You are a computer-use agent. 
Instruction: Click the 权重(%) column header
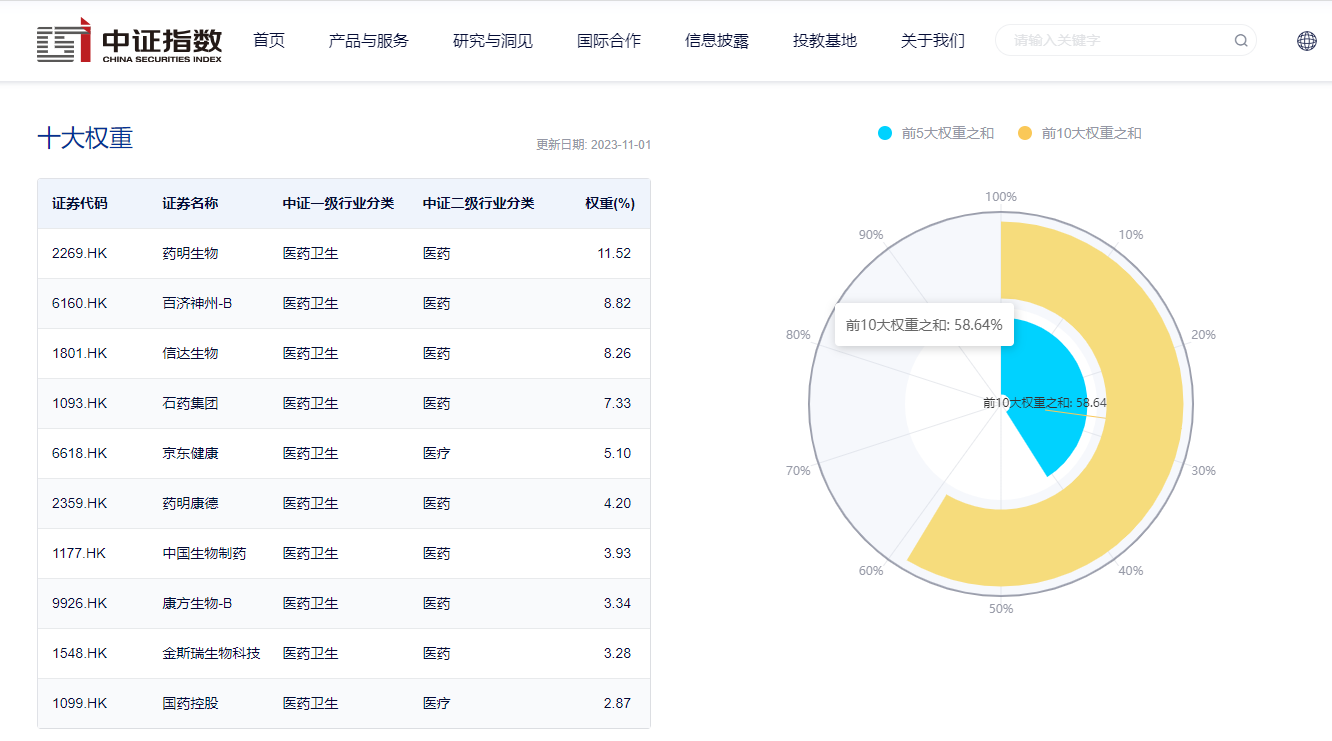(610, 204)
